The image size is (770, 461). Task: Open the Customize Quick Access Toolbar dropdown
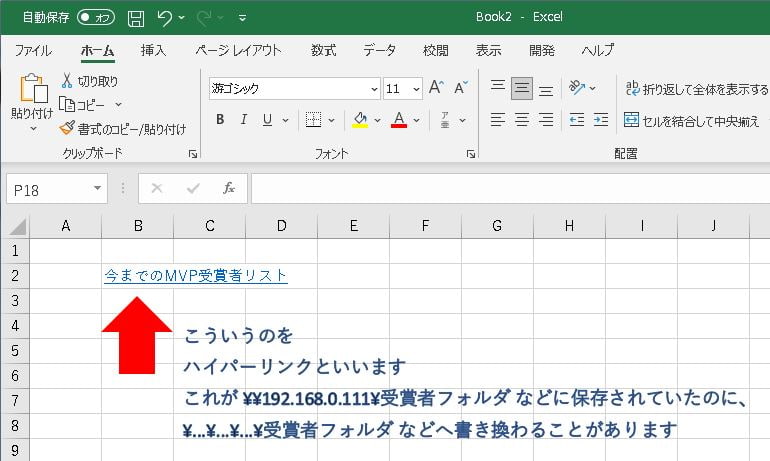point(242,18)
